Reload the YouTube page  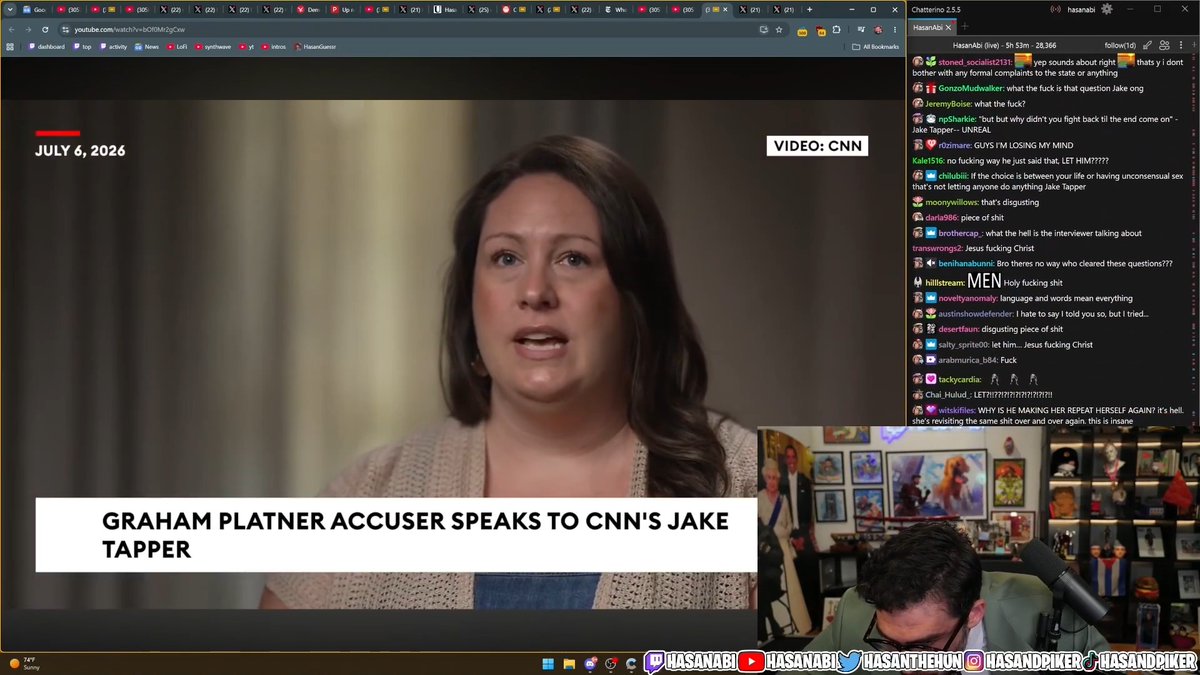45,30
